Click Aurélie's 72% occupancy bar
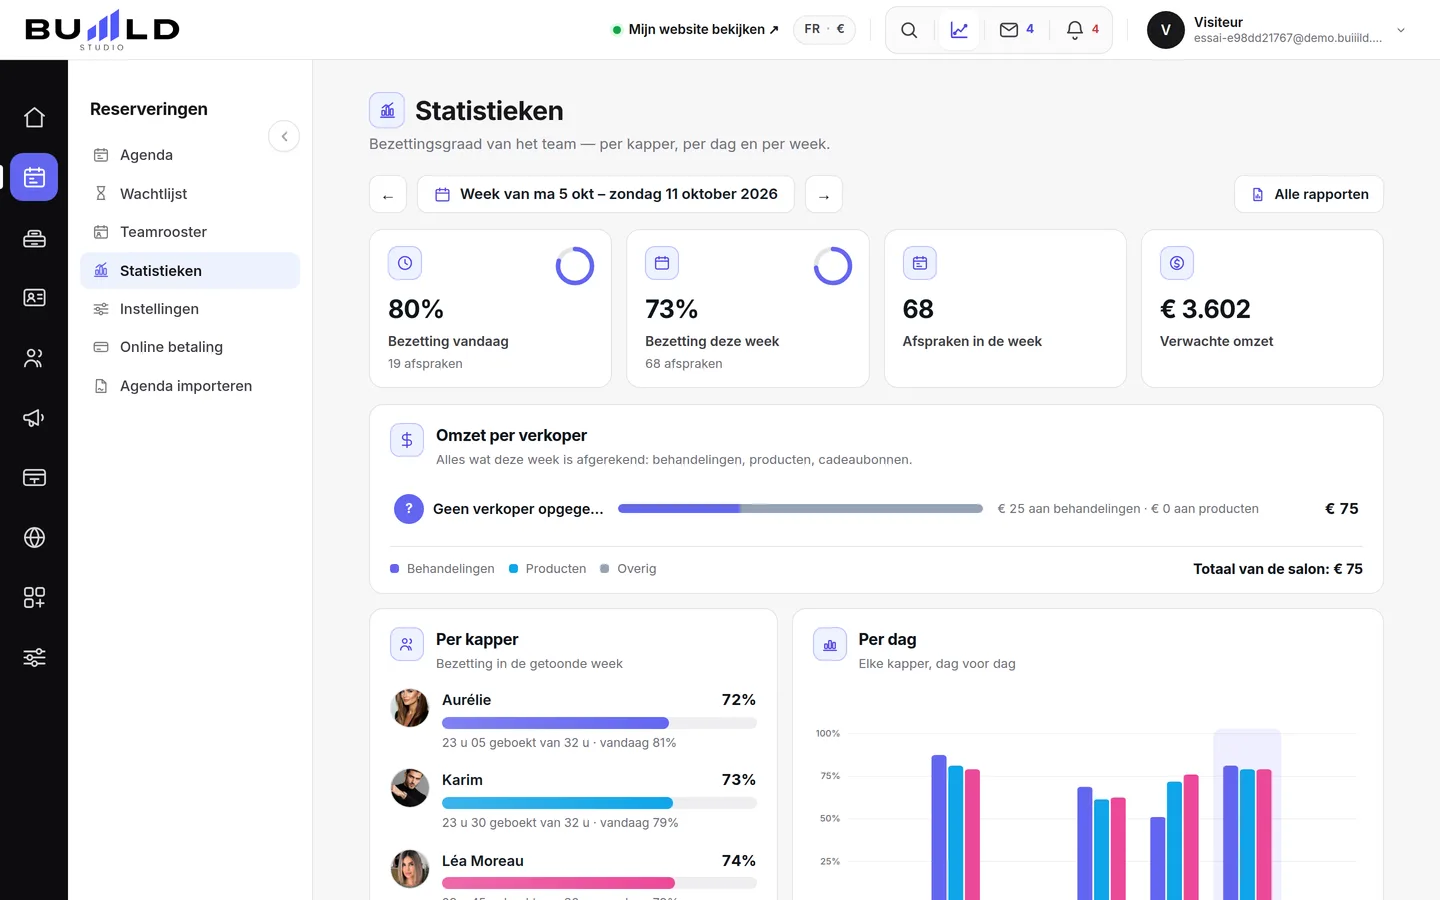The image size is (1440, 900). [x=599, y=723]
